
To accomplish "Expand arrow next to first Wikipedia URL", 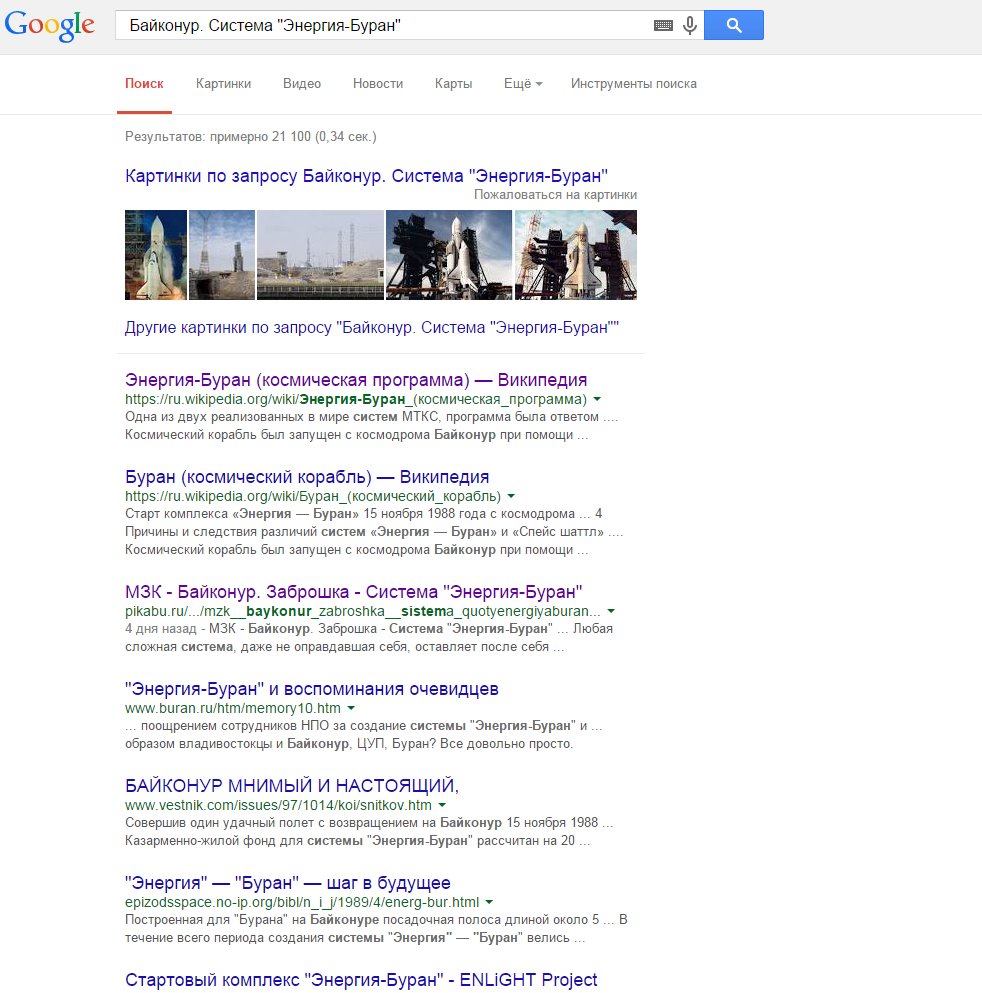I will [x=597, y=399].
